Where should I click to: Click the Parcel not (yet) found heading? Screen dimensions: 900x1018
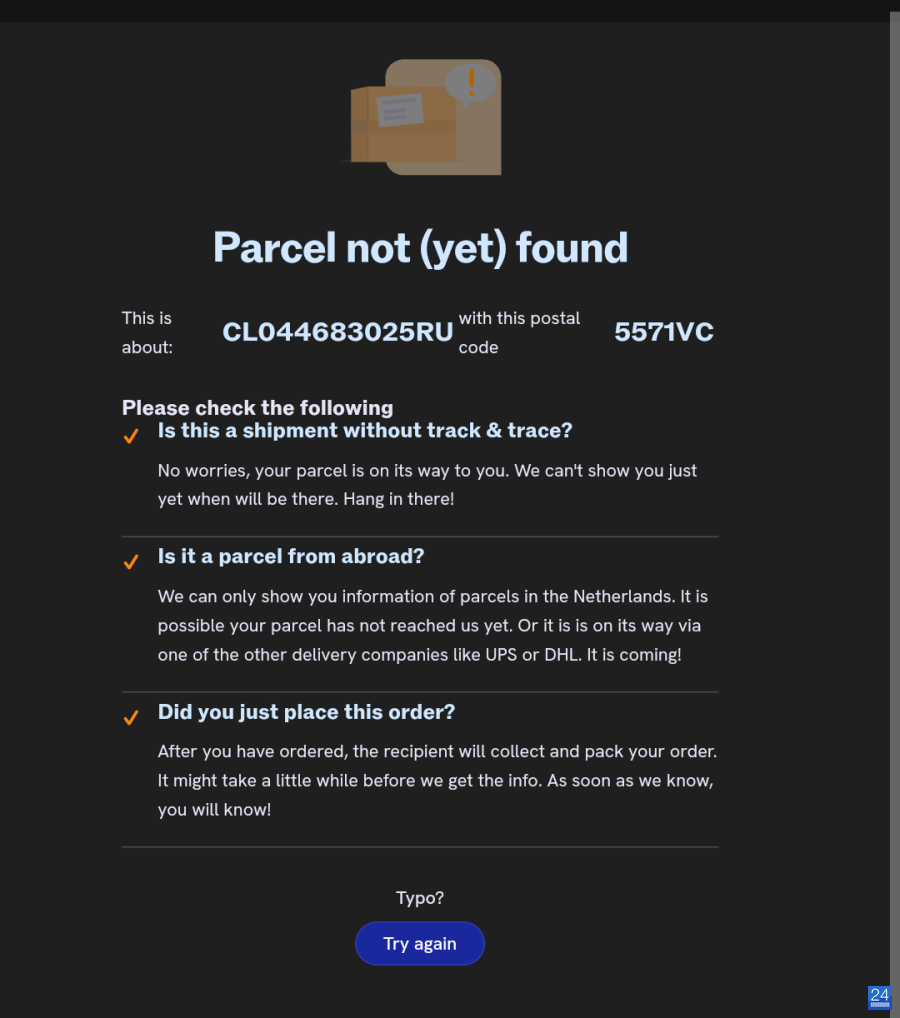pos(420,247)
